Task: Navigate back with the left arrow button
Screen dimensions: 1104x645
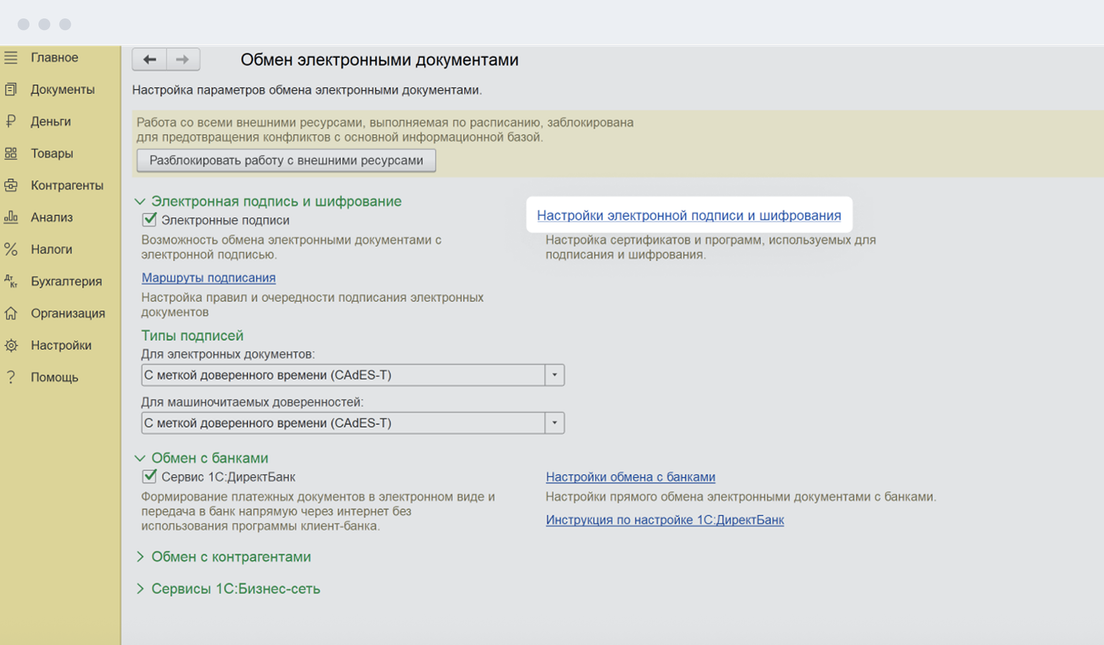Action: pos(149,60)
